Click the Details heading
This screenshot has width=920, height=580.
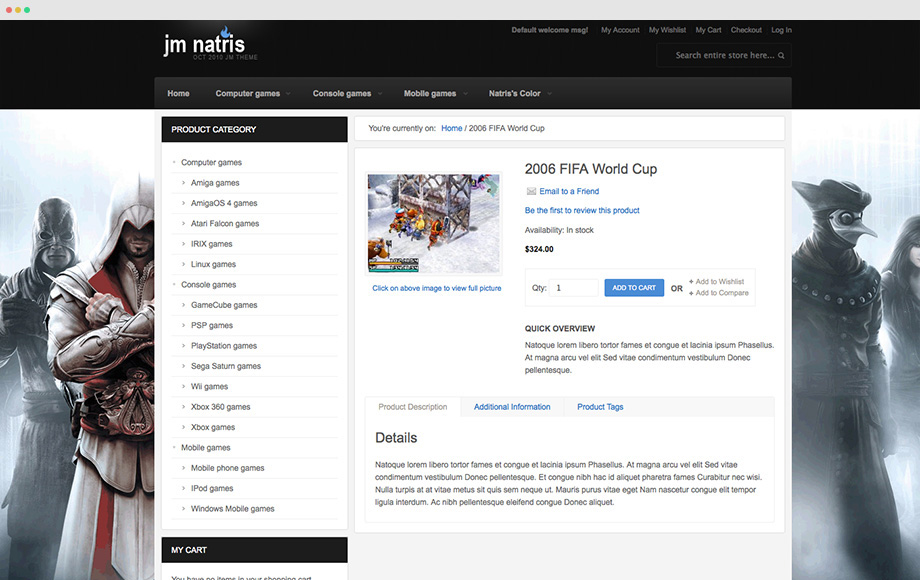[396, 438]
